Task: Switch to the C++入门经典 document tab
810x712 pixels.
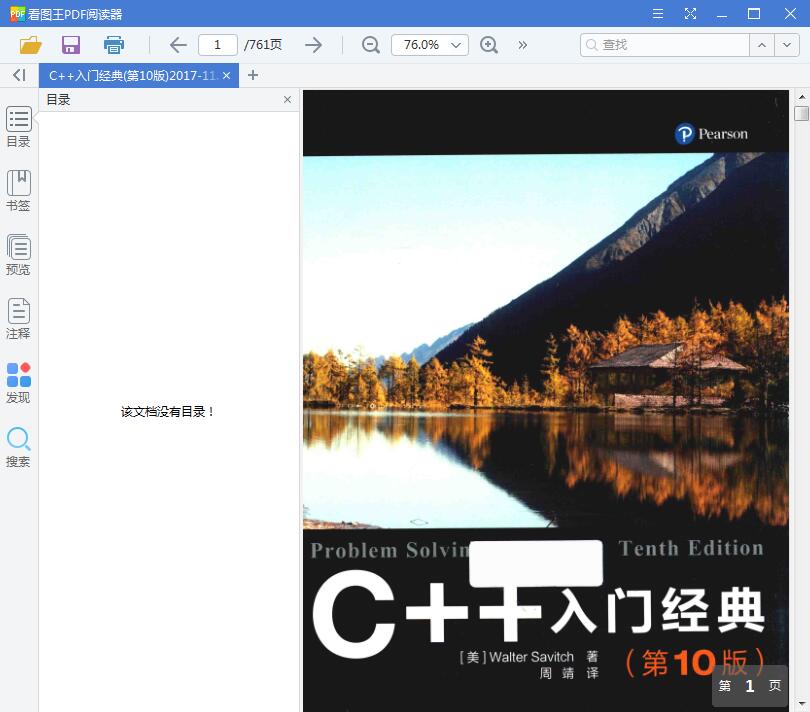Action: pyautogui.click(x=132, y=75)
